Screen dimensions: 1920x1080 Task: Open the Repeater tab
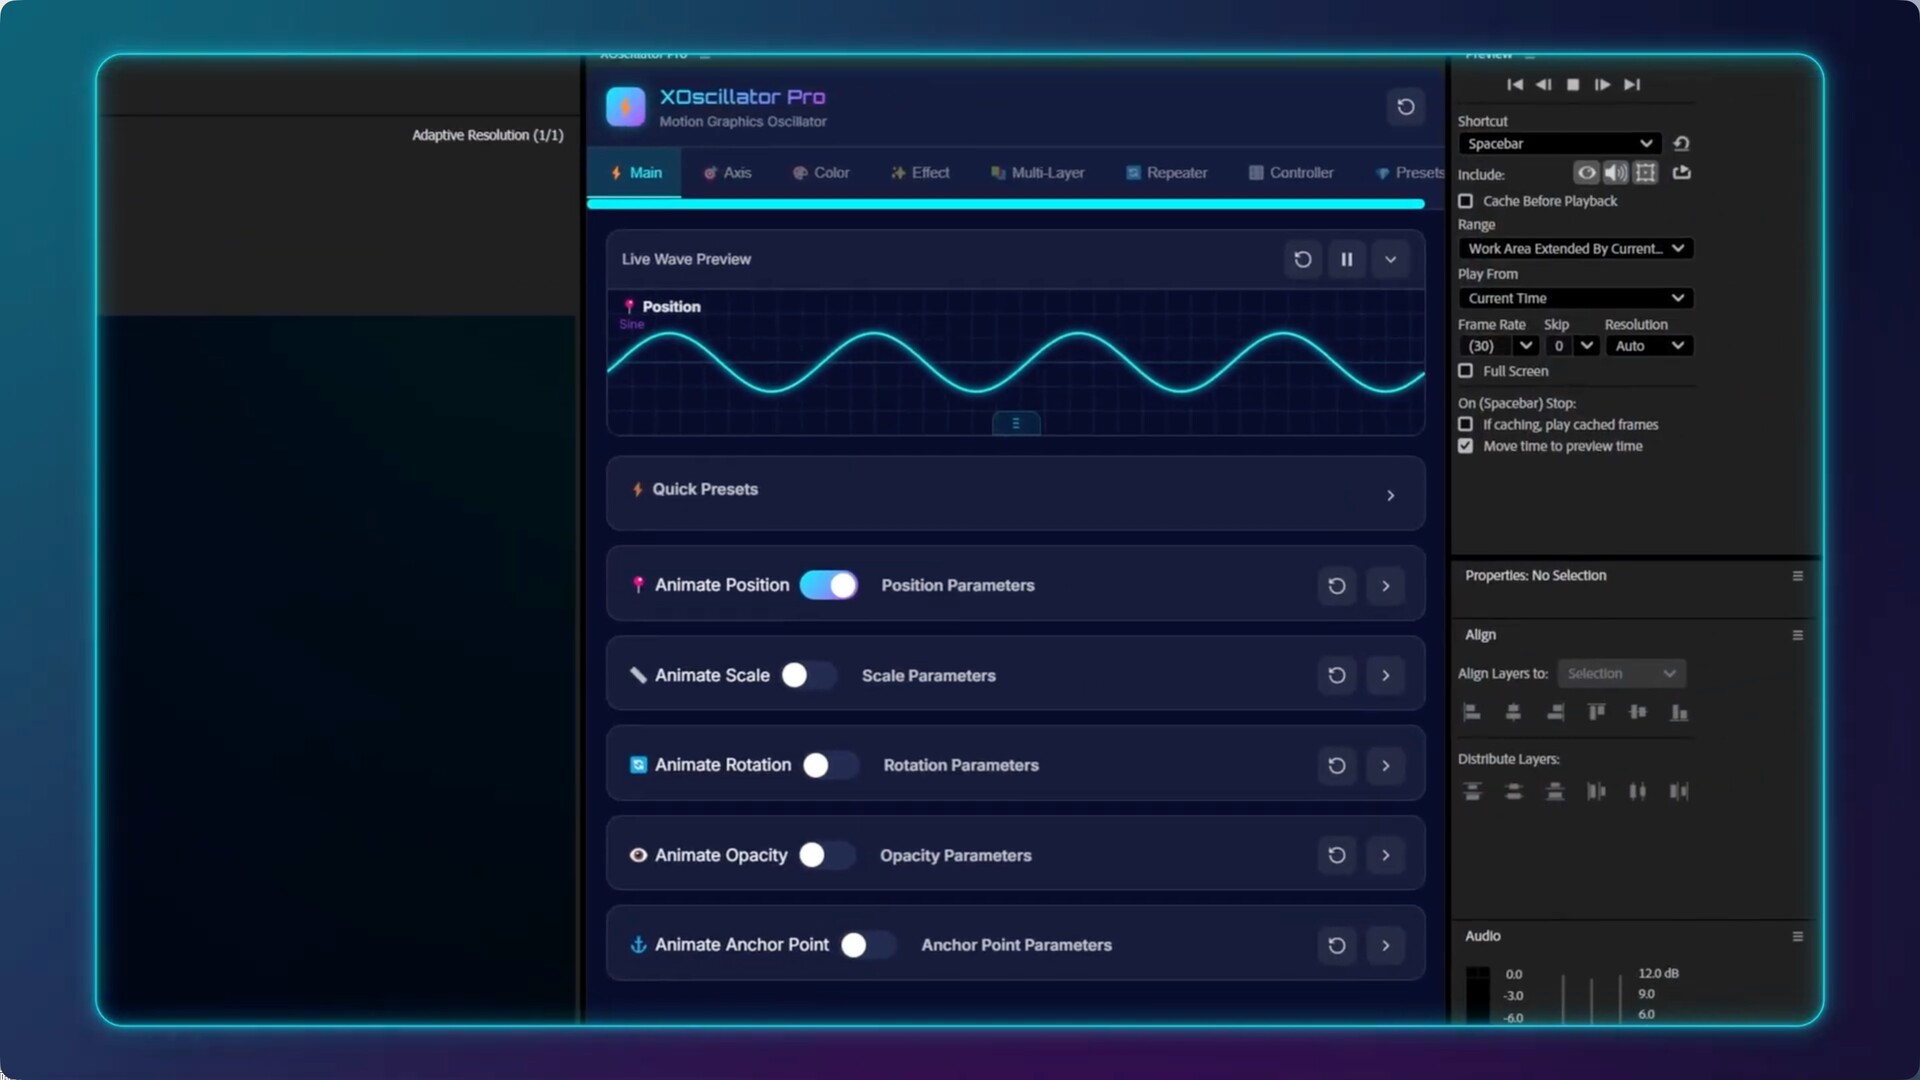click(1166, 173)
